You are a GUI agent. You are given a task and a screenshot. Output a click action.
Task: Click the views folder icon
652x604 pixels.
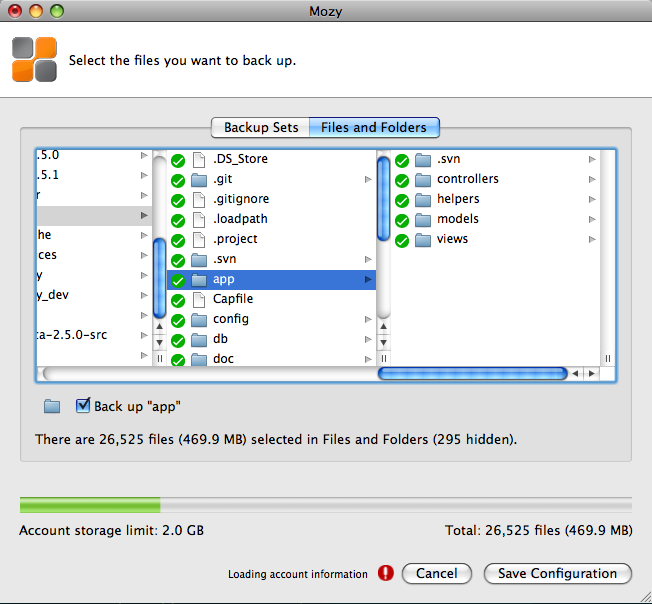423,239
